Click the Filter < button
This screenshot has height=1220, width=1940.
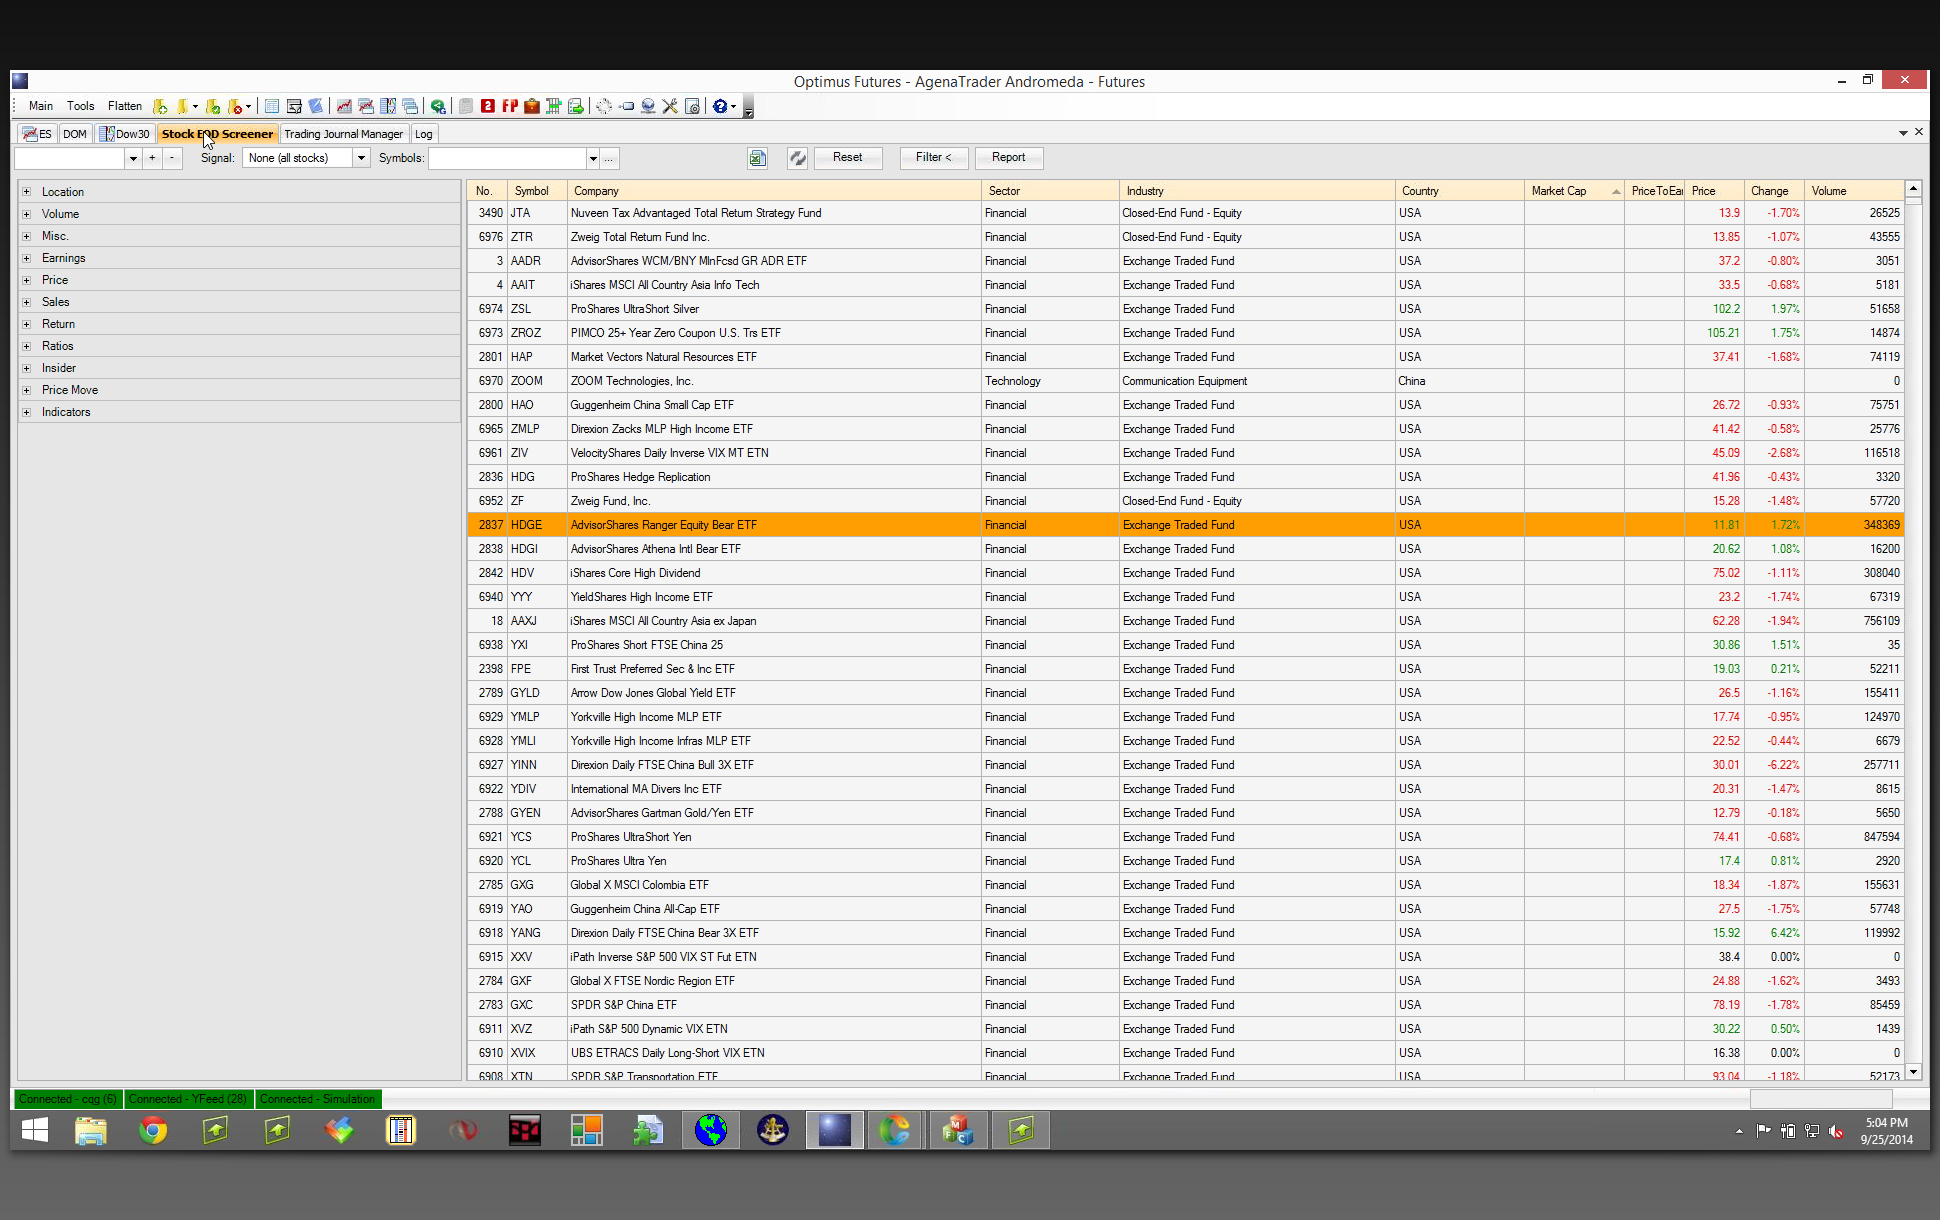tap(933, 158)
